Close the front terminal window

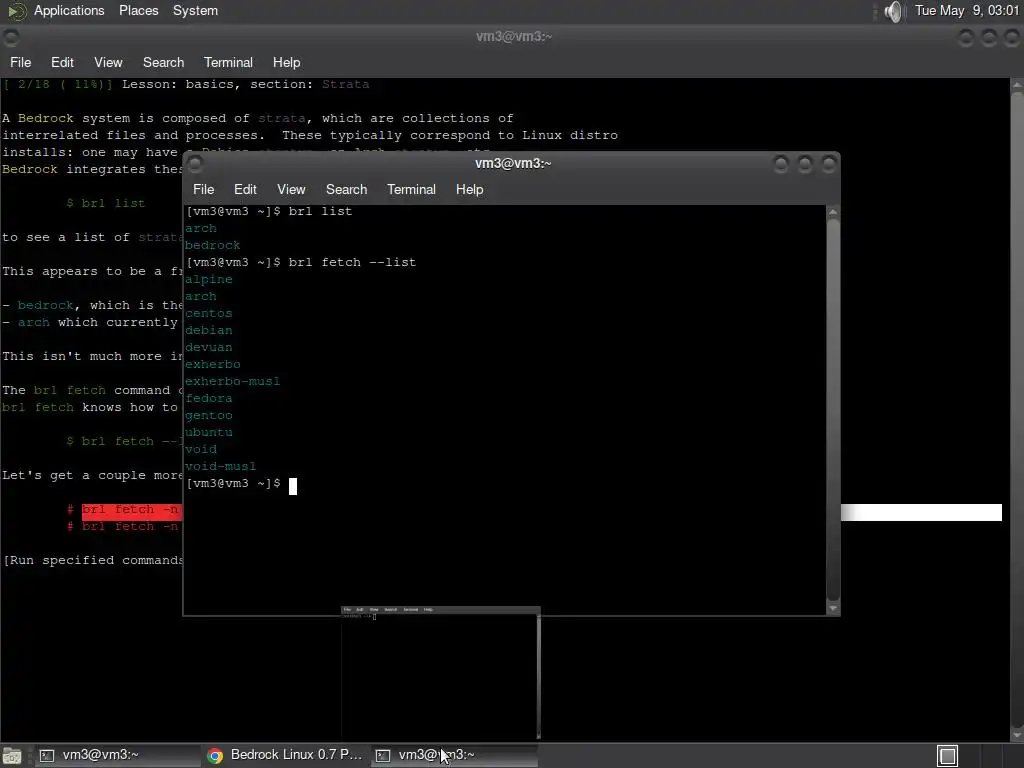(829, 164)
